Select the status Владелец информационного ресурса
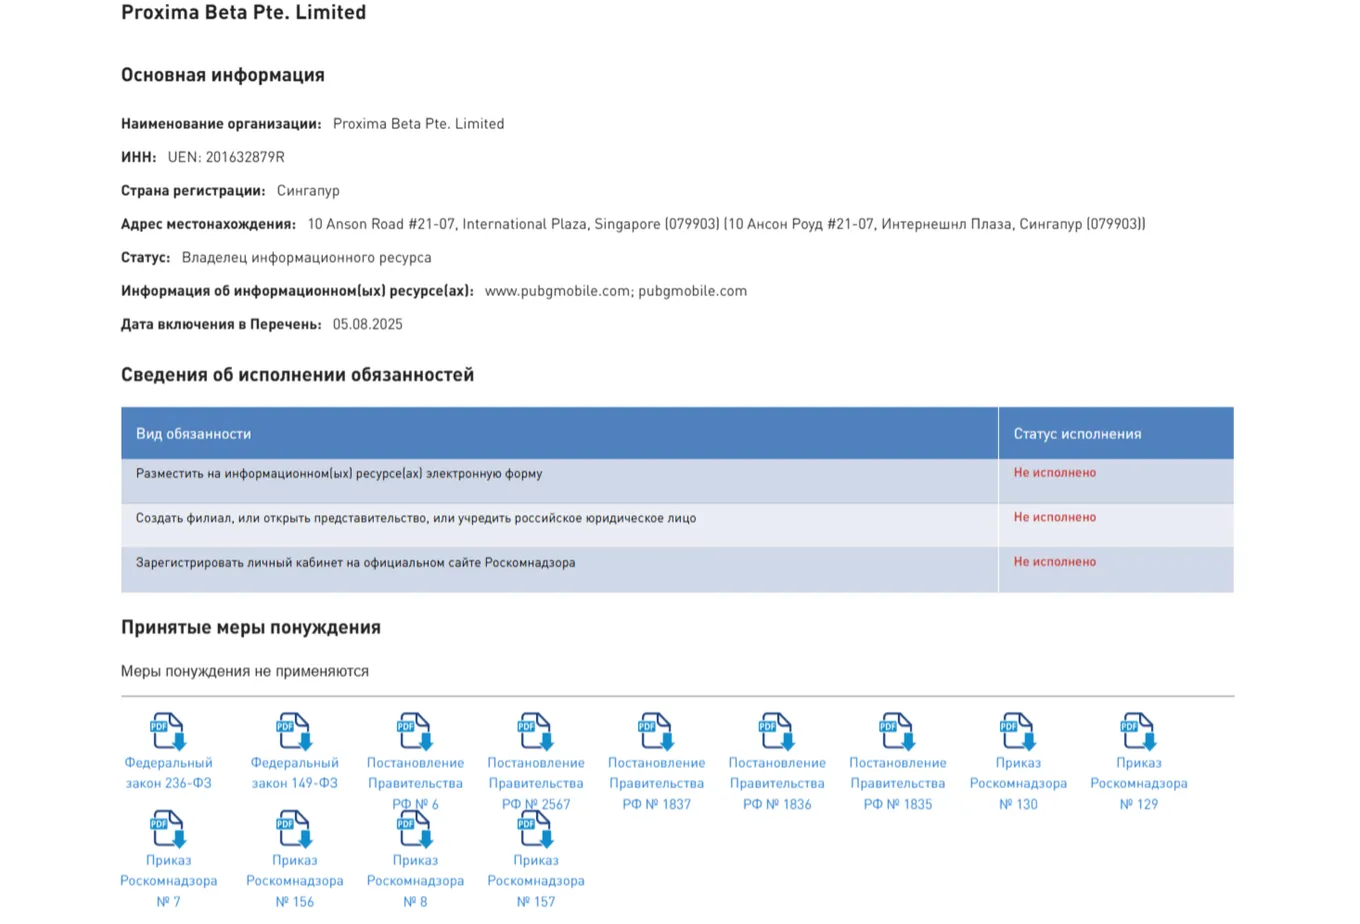Viewport: 1360px width, 924px height. [x=306, y=258]
